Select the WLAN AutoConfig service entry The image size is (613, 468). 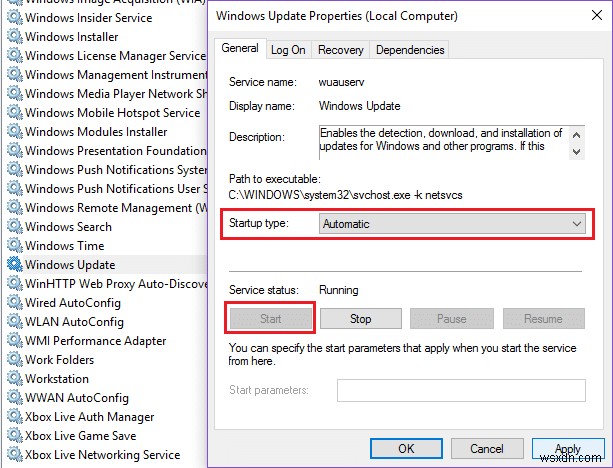74,322
